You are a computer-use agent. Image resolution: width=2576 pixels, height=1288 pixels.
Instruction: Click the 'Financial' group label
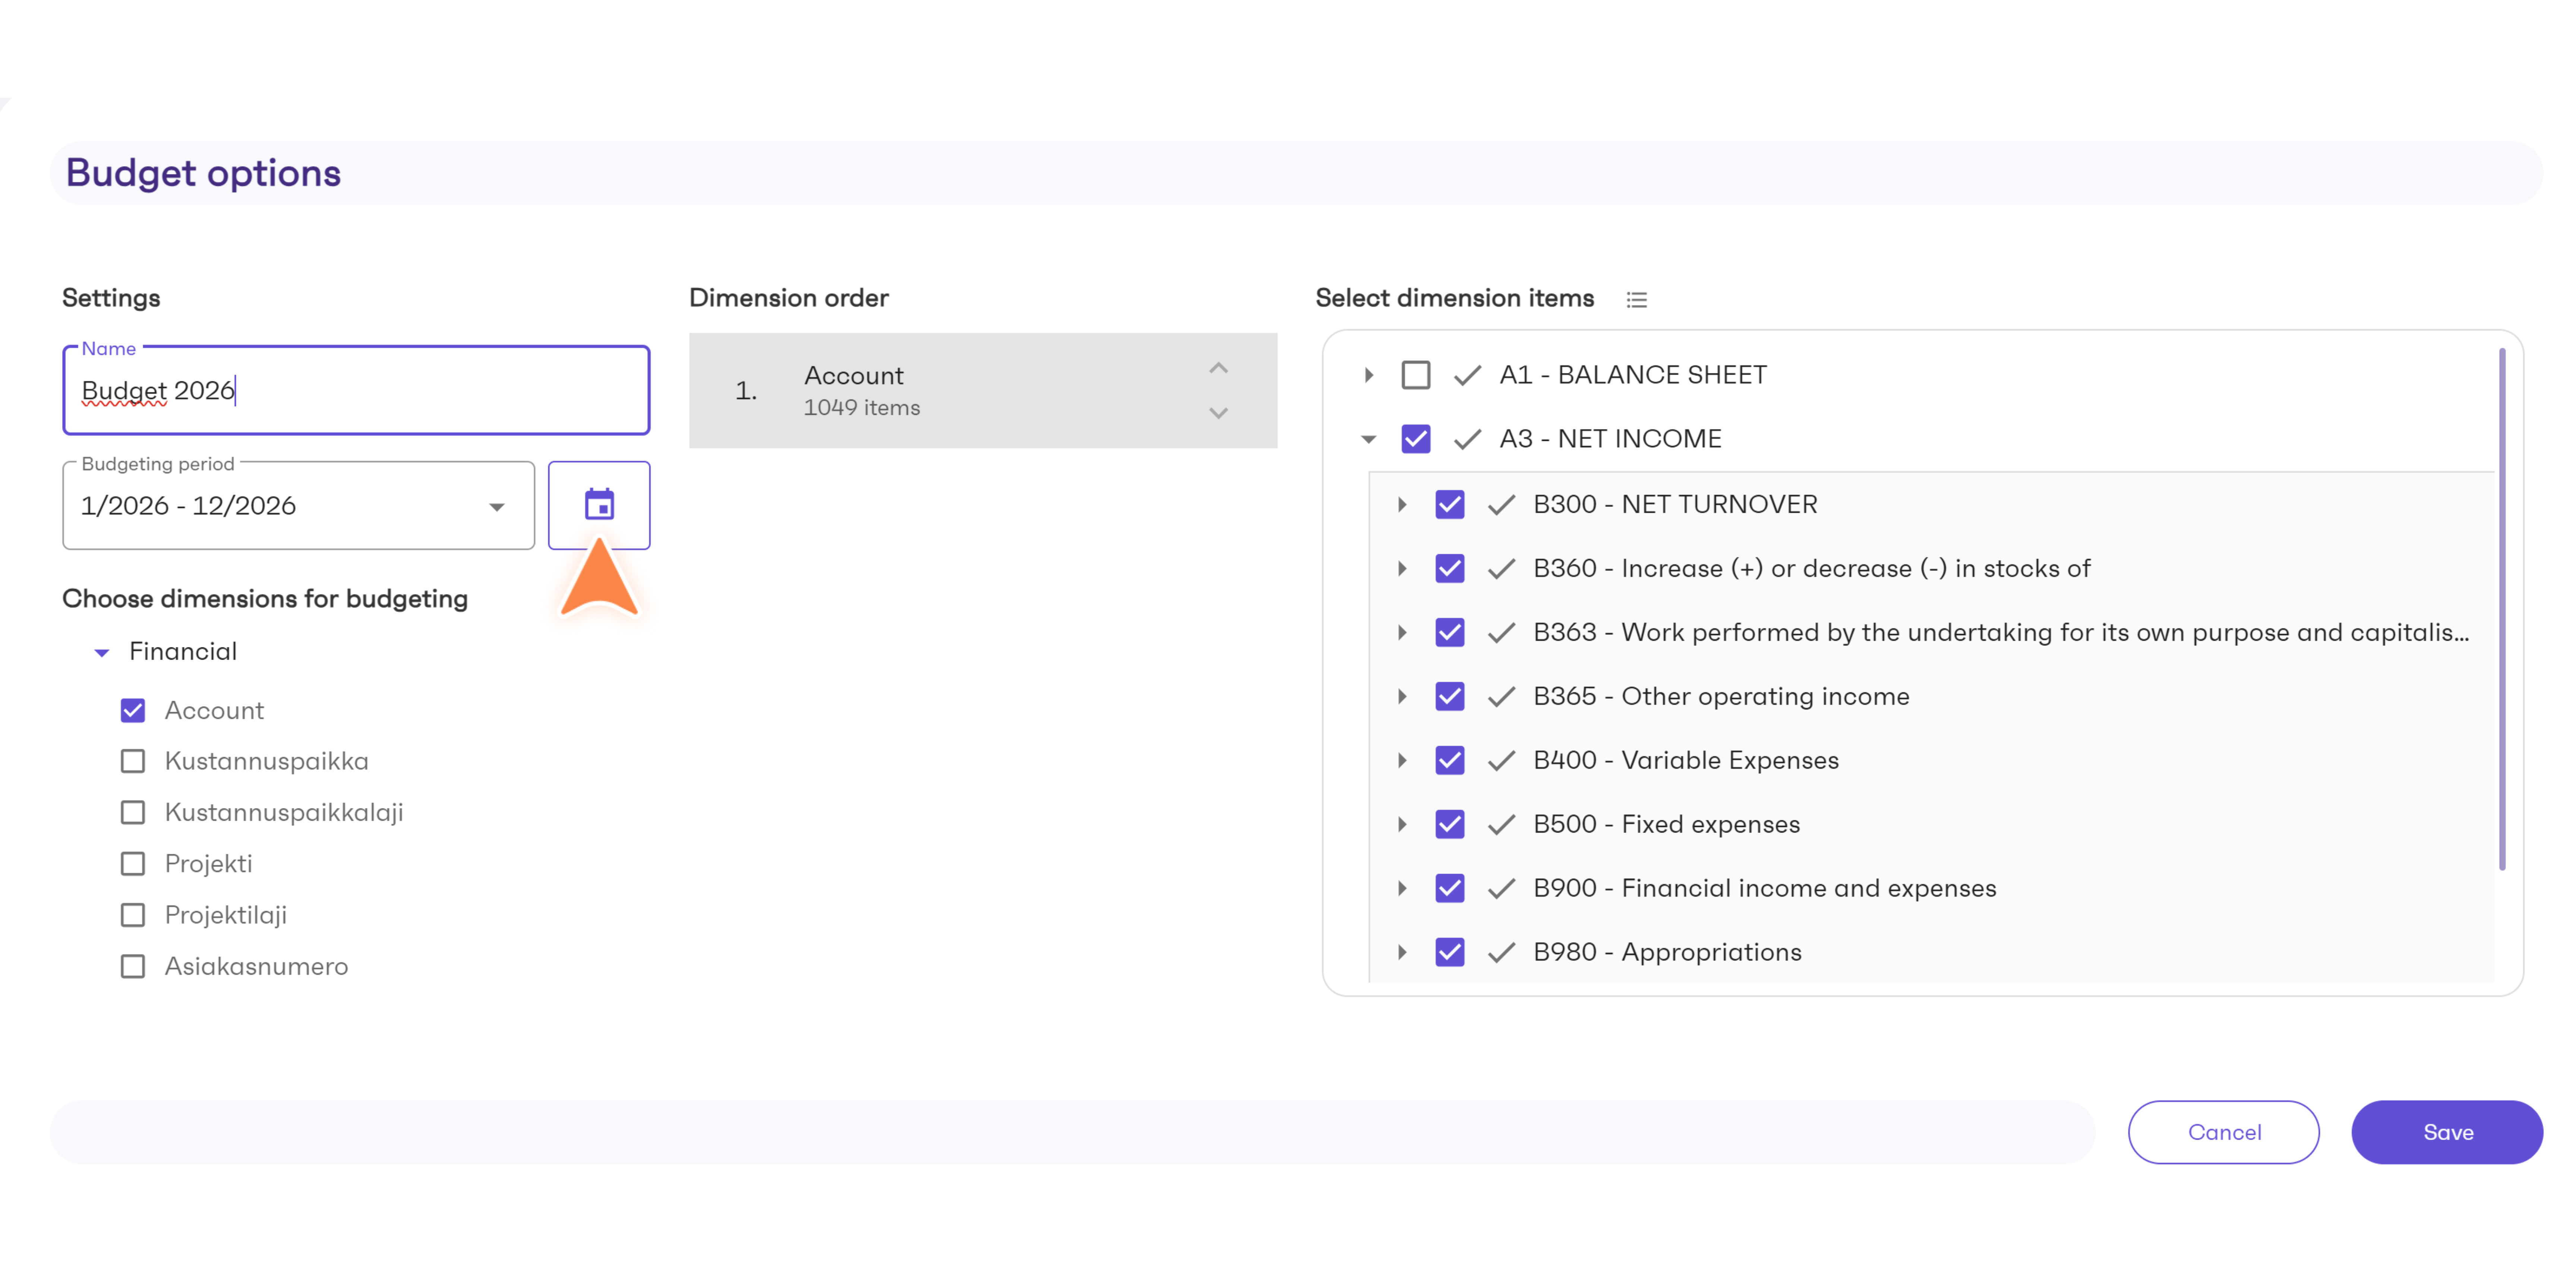coord(183,652)
